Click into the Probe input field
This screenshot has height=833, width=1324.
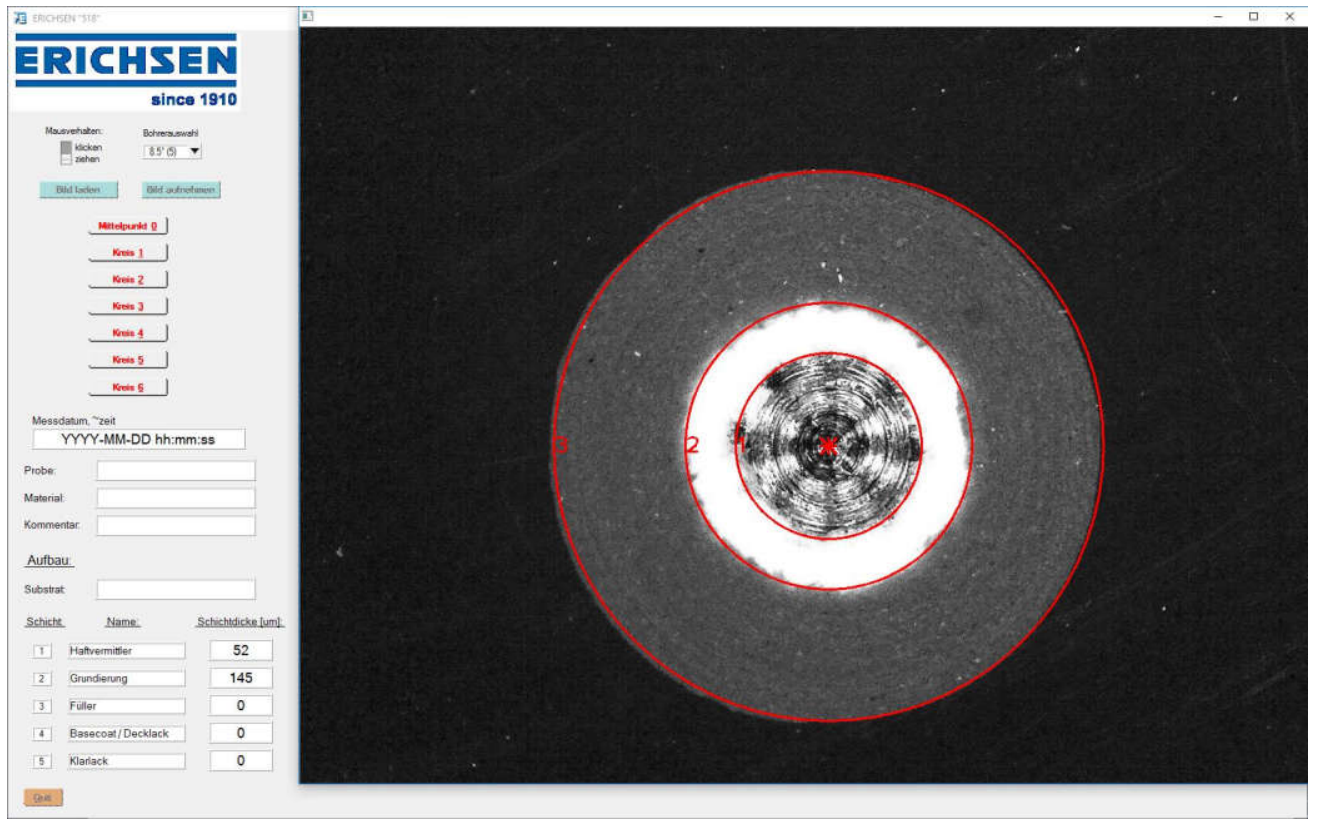point(176,471)
